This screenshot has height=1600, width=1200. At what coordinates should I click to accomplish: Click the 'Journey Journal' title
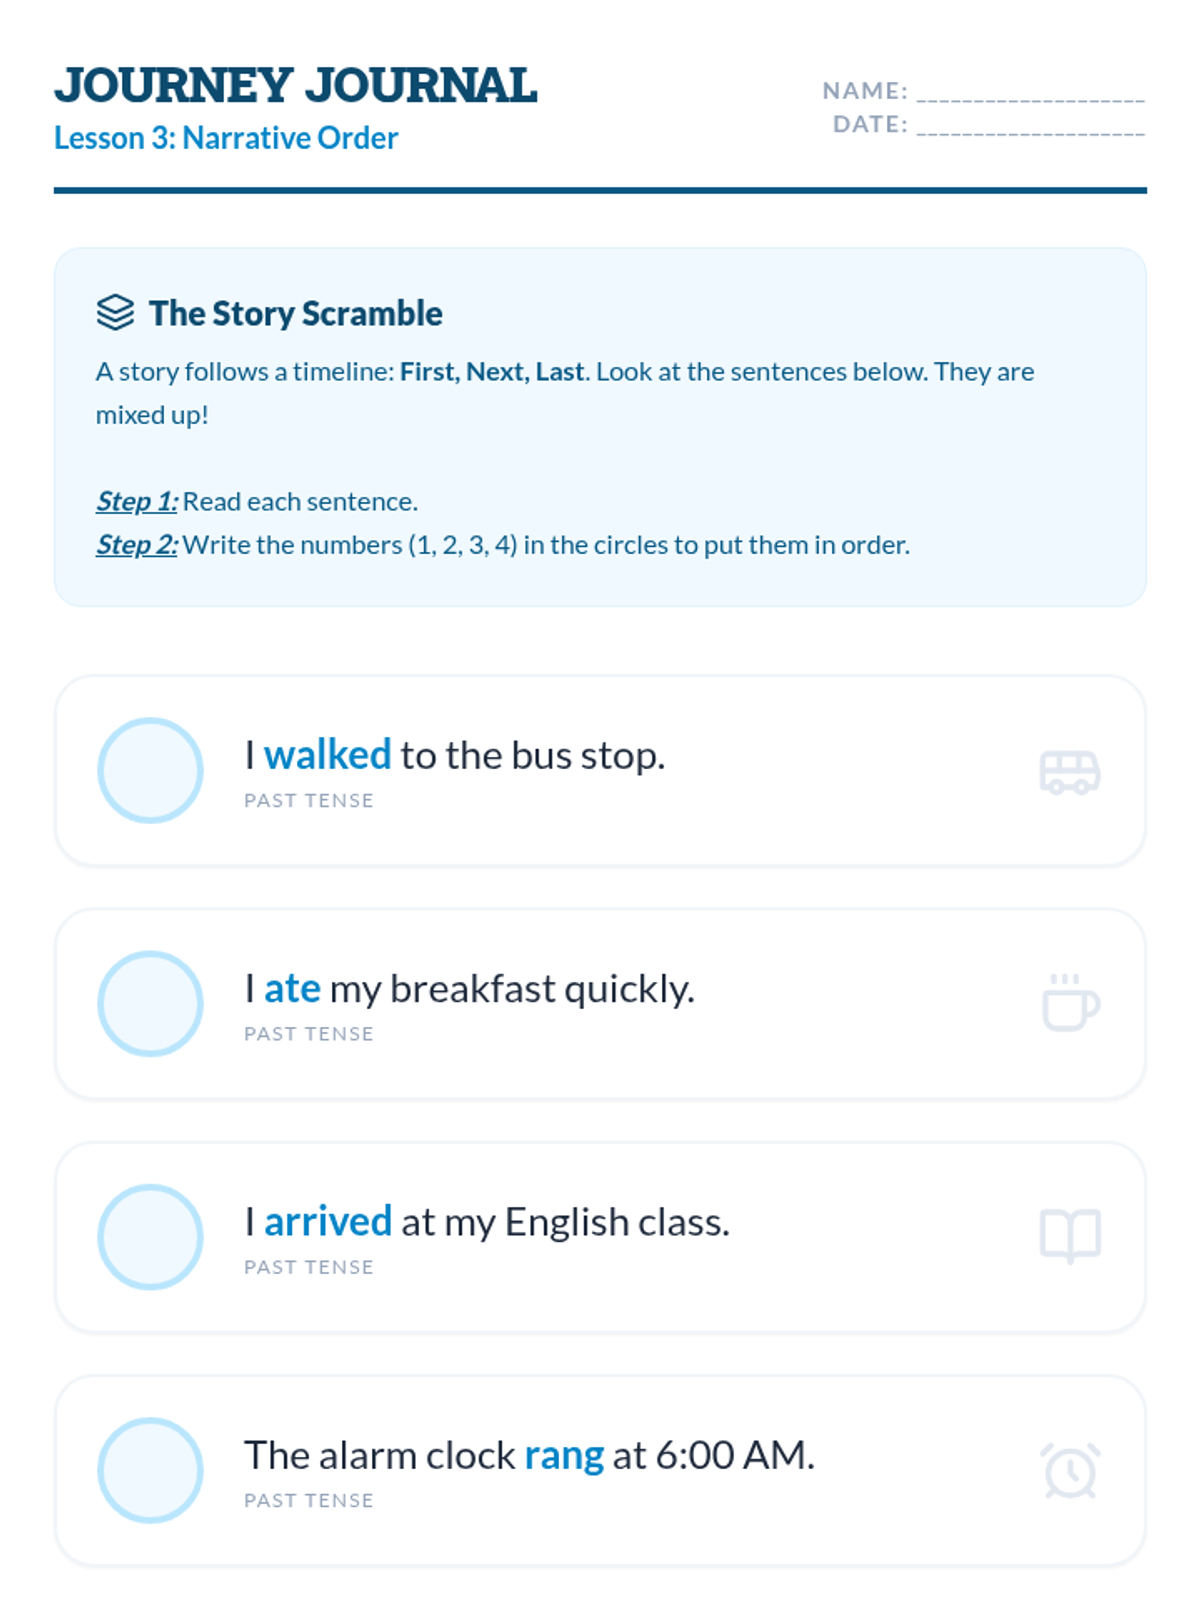[296, 86]
